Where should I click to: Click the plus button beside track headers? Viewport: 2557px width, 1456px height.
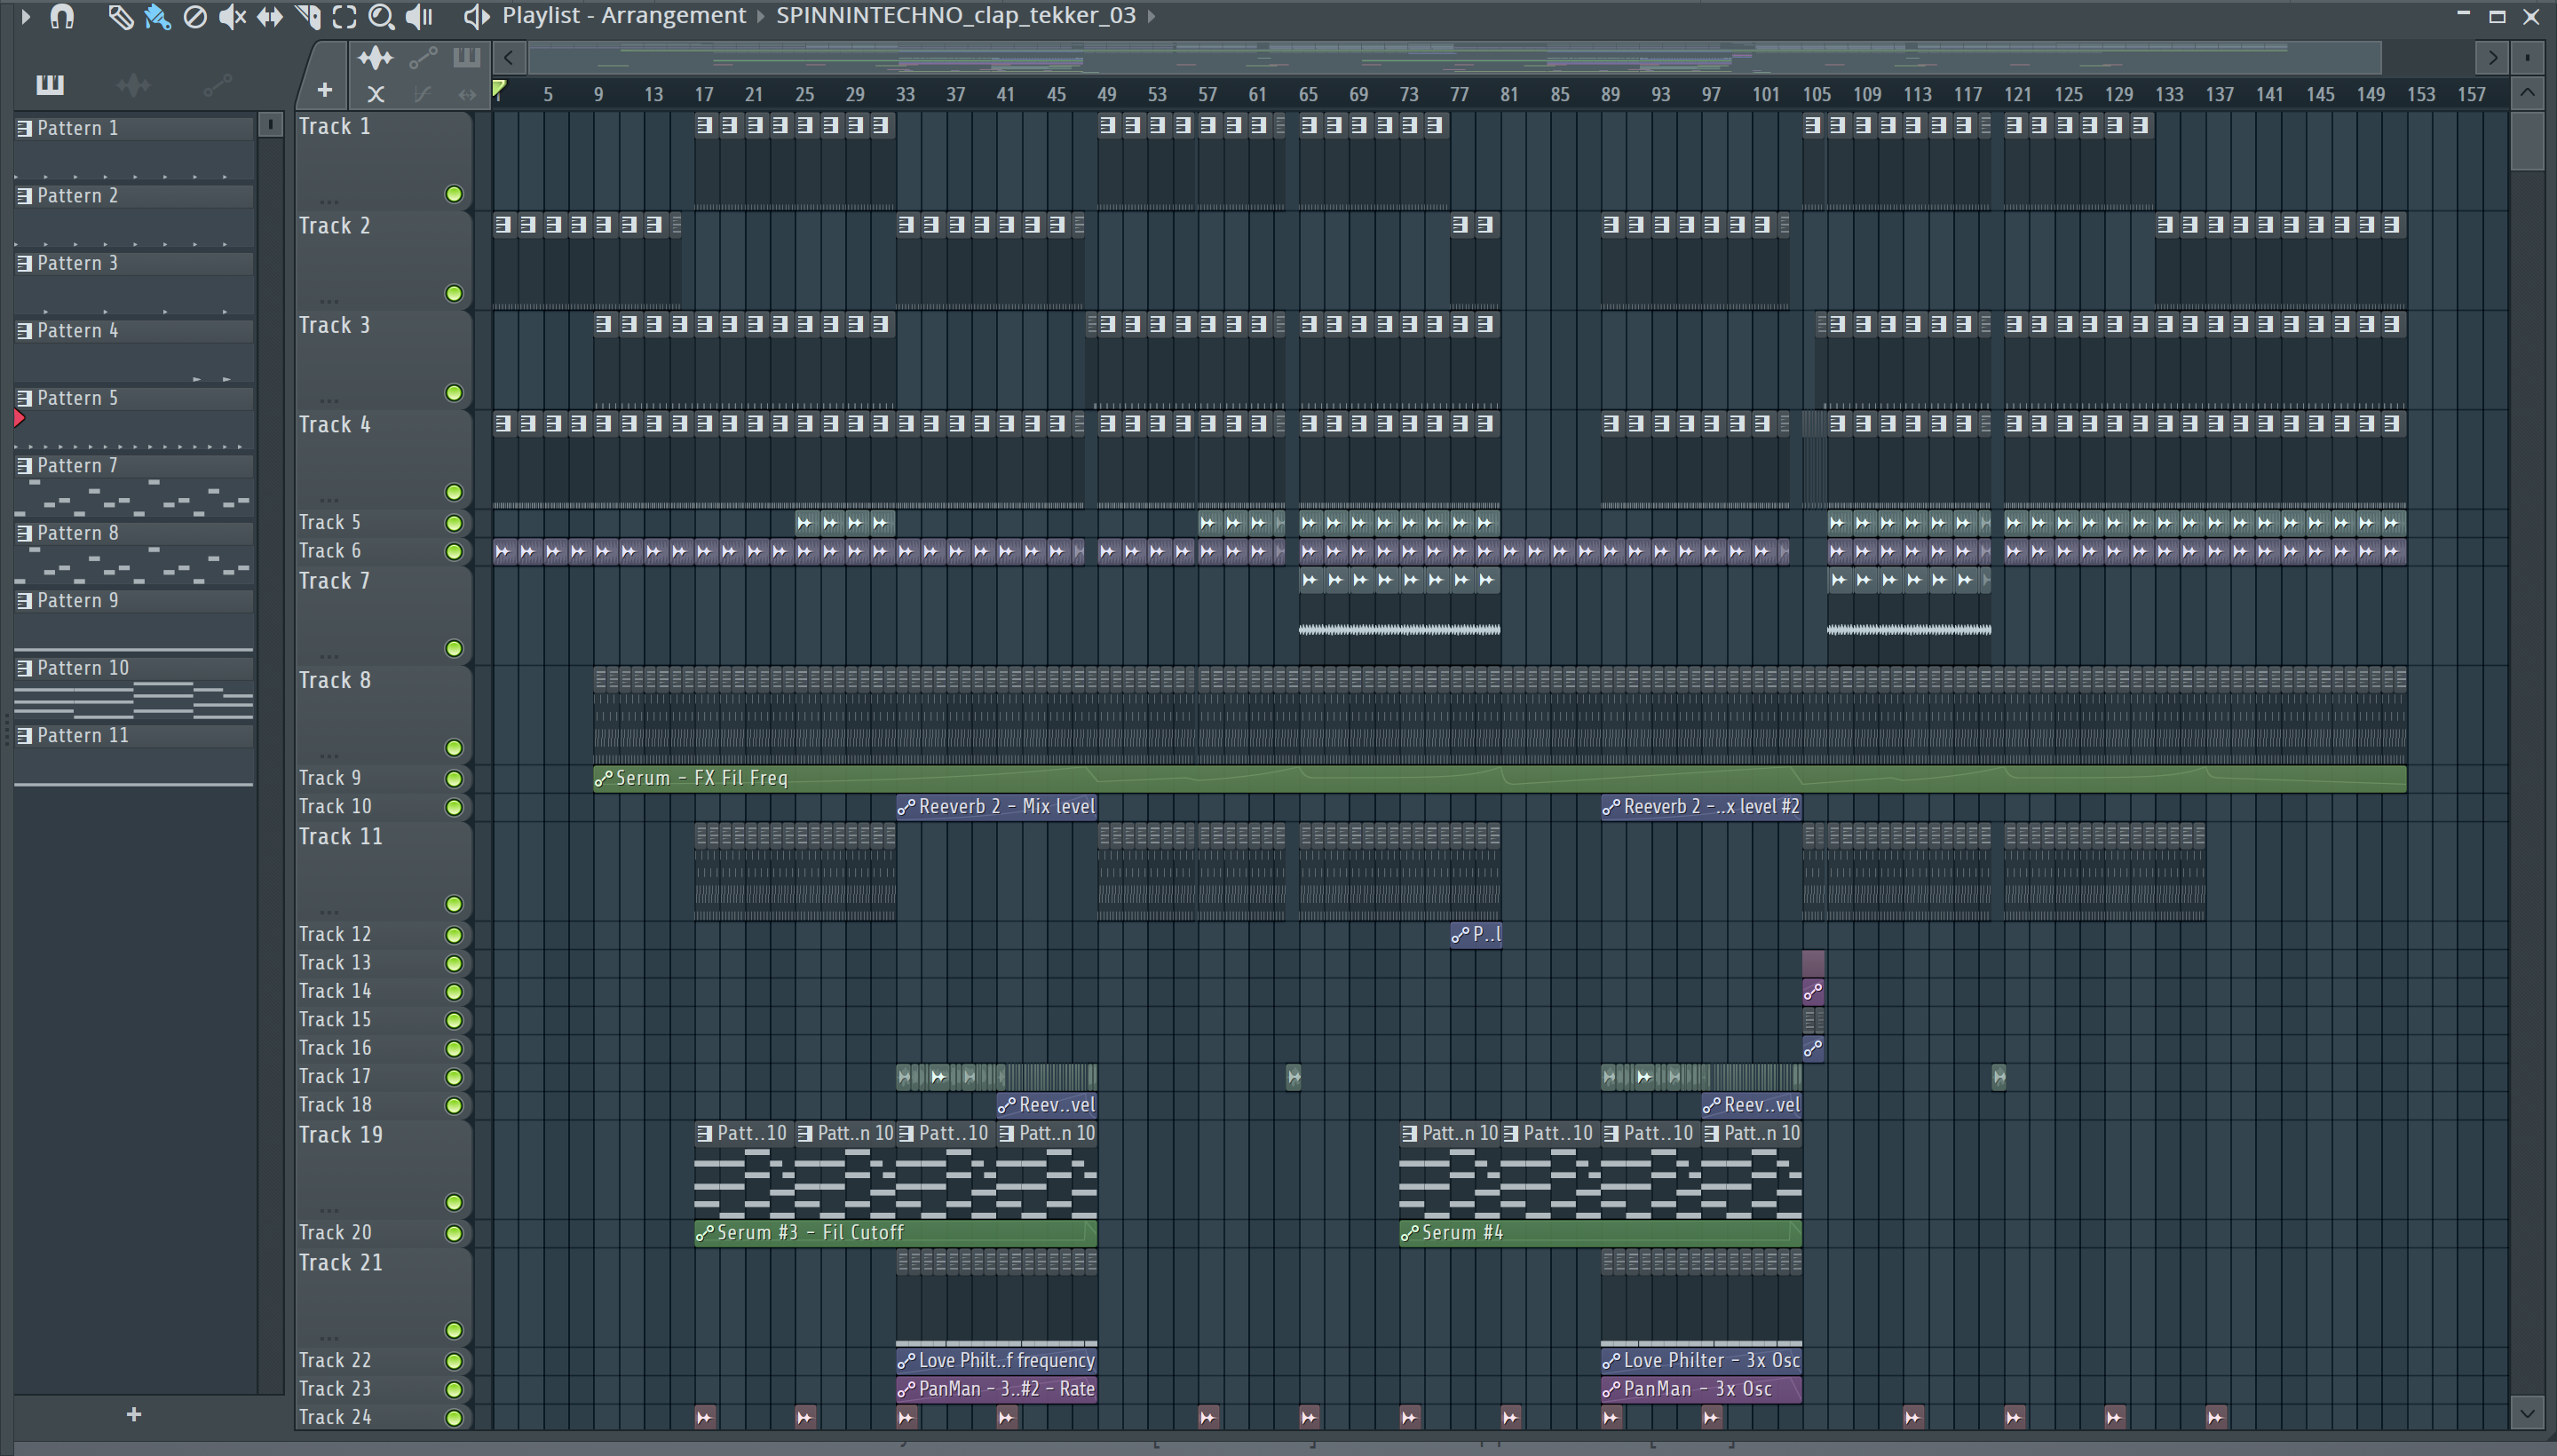pos(324,90)
